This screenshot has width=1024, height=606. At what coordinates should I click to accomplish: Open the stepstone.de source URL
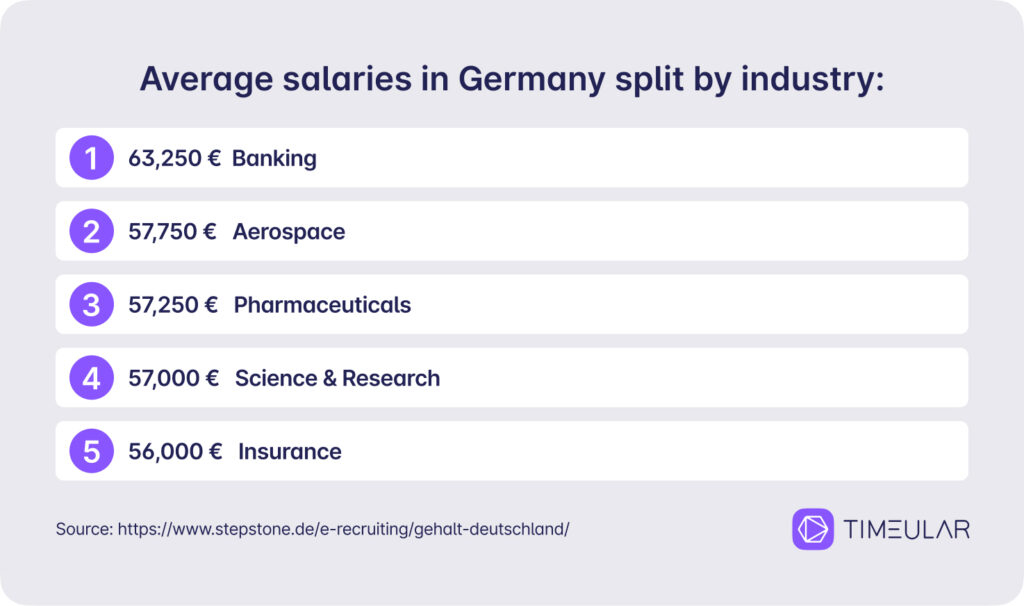tap(344, 529)
